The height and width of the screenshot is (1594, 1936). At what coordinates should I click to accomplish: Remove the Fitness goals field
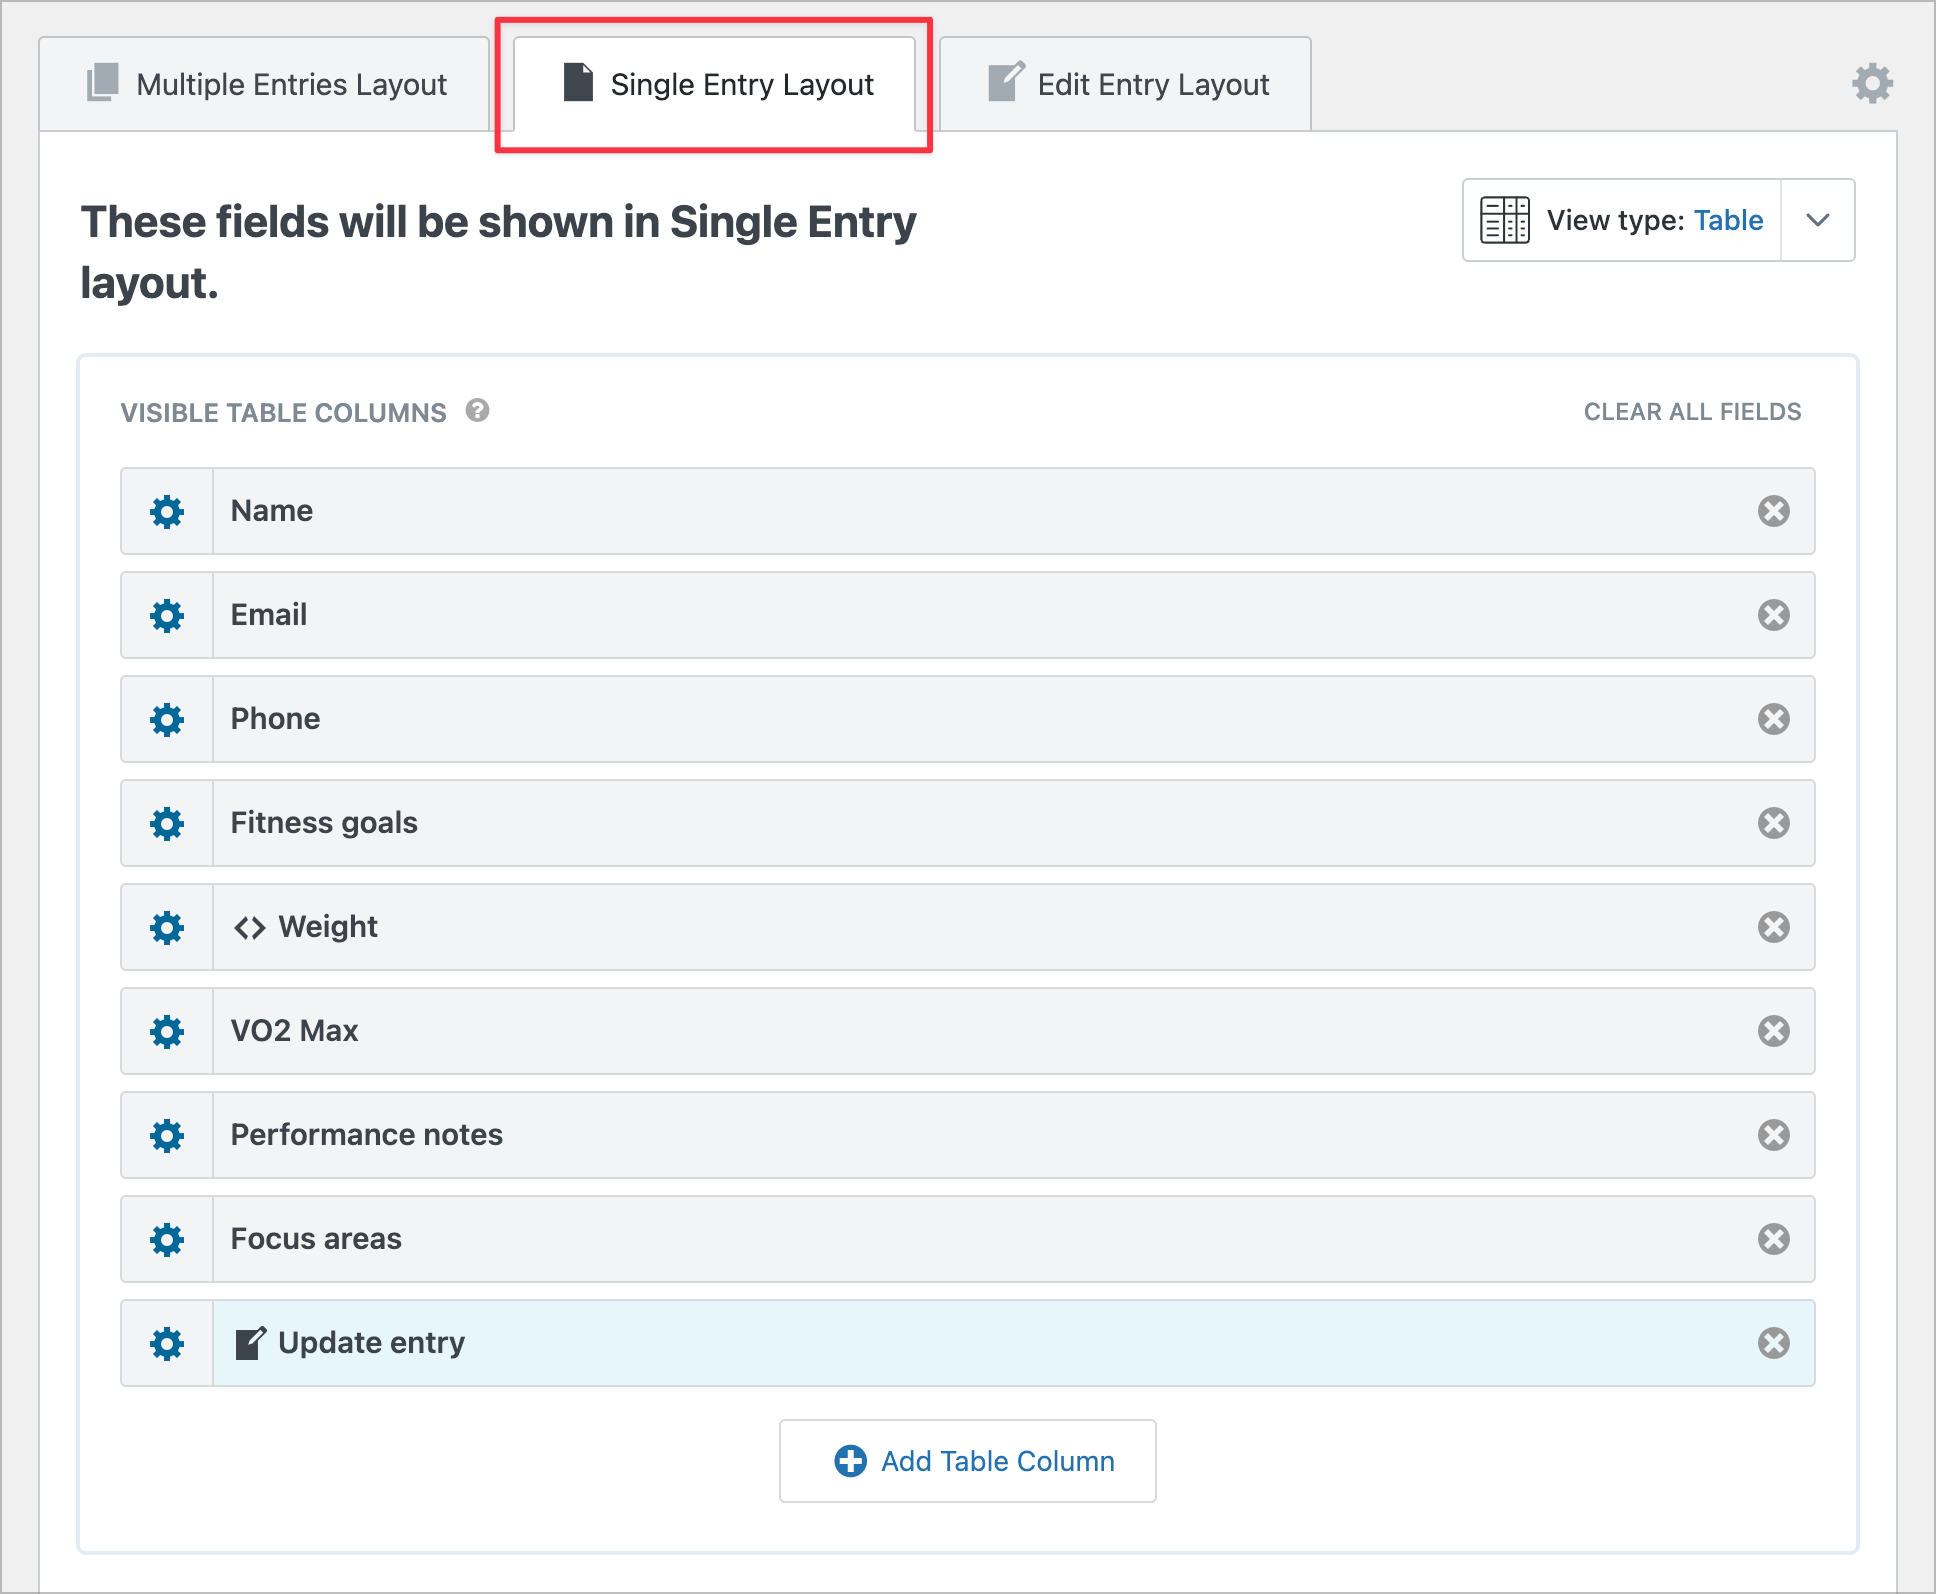point(1774,823)
